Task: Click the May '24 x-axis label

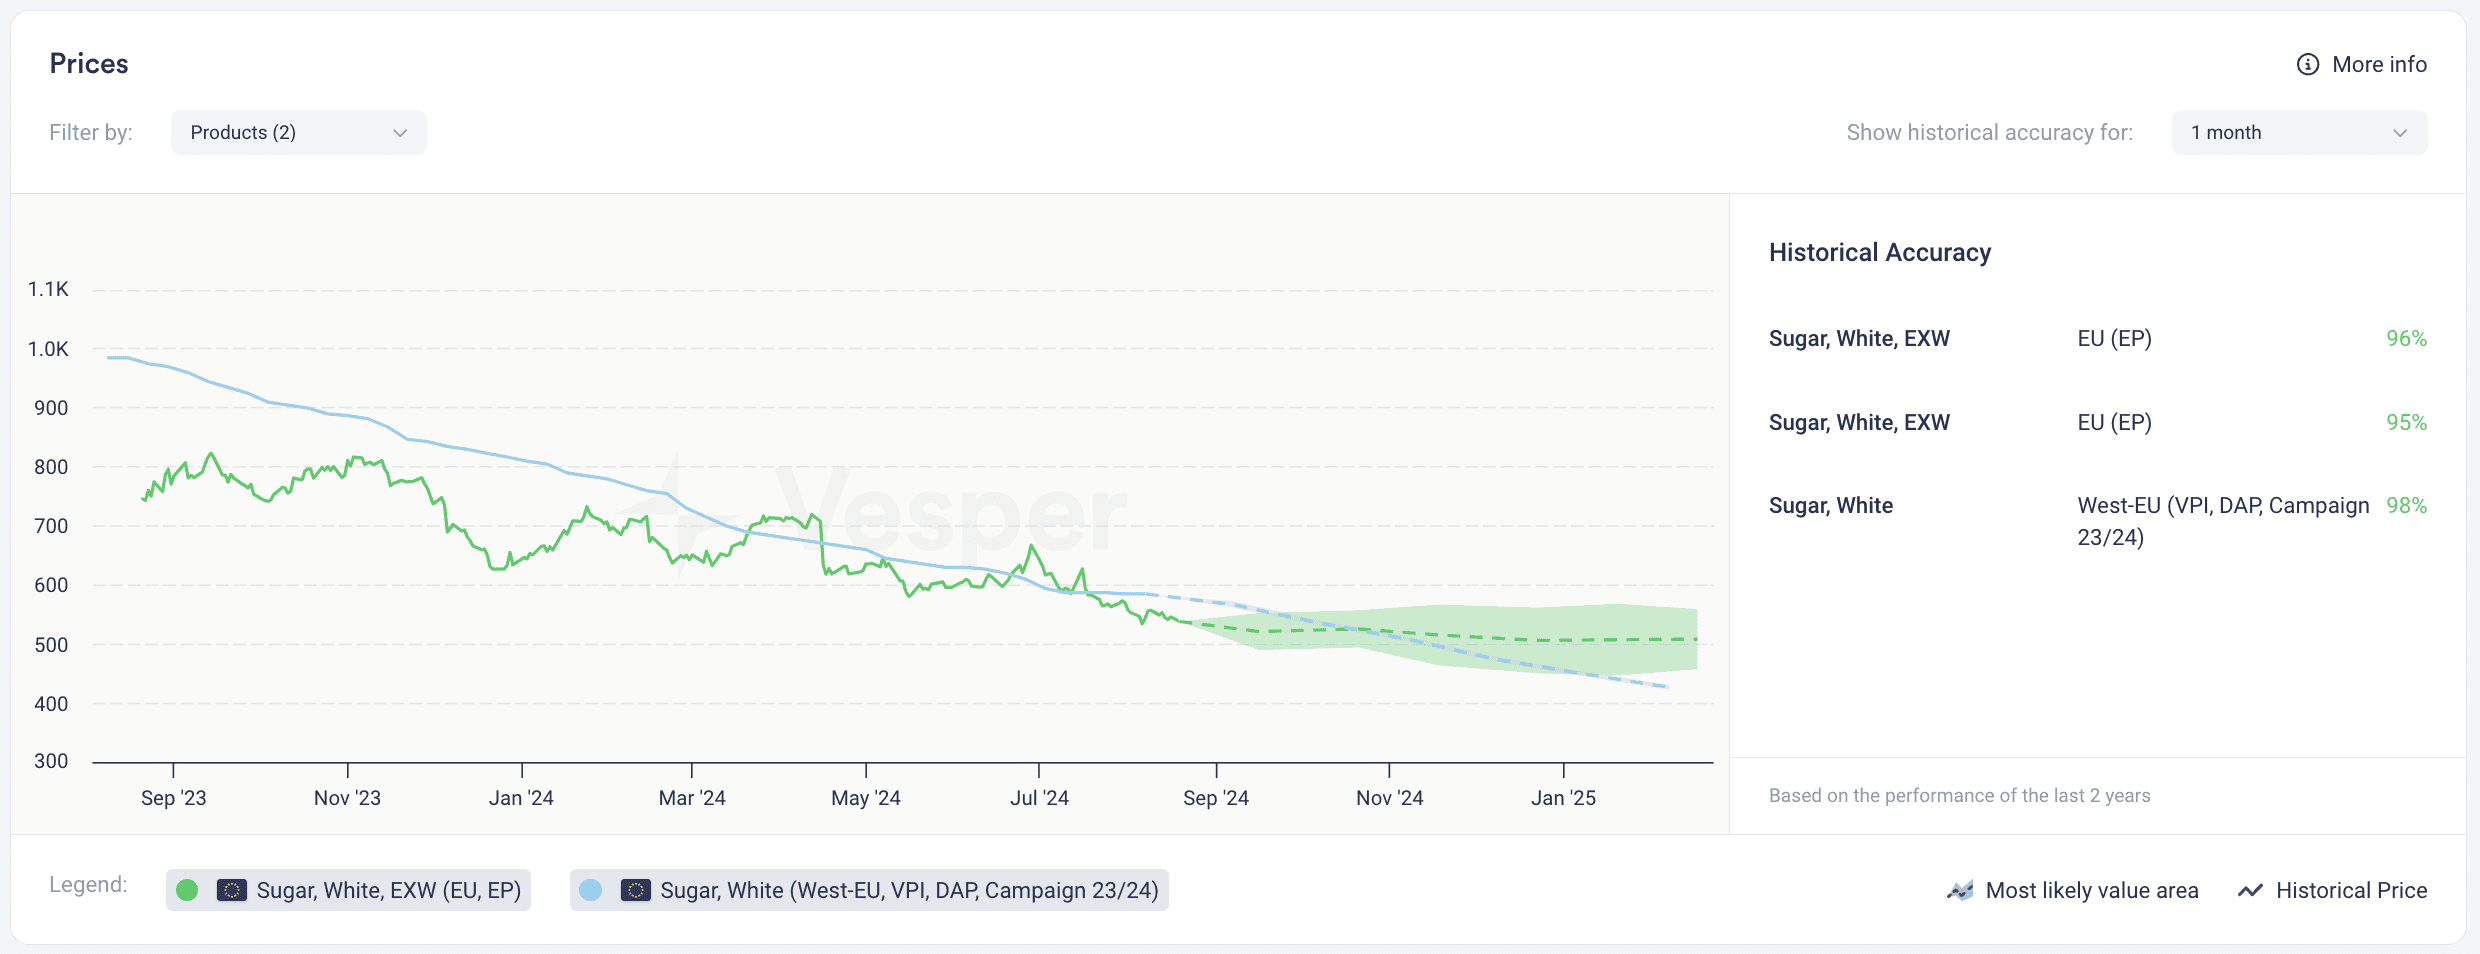Action: click(866, 798)
